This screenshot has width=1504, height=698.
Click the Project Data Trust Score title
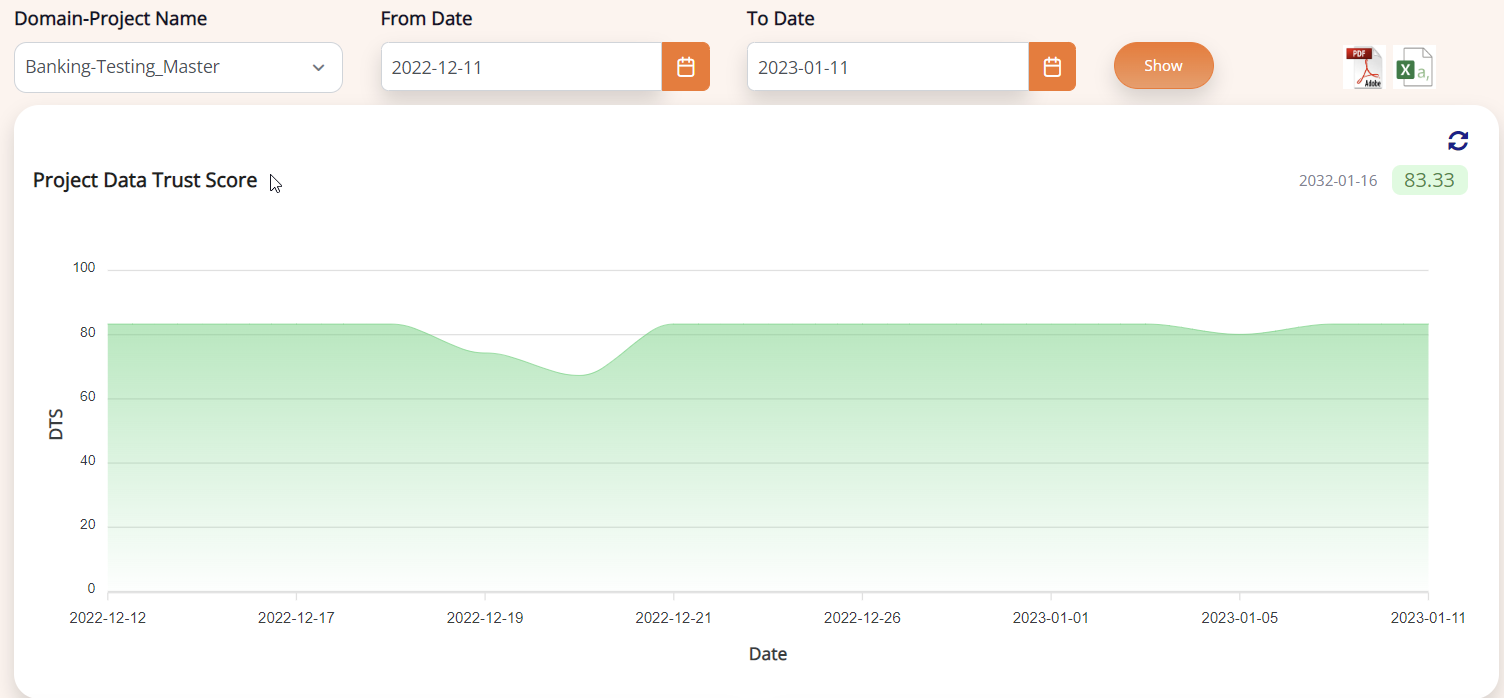145,181
